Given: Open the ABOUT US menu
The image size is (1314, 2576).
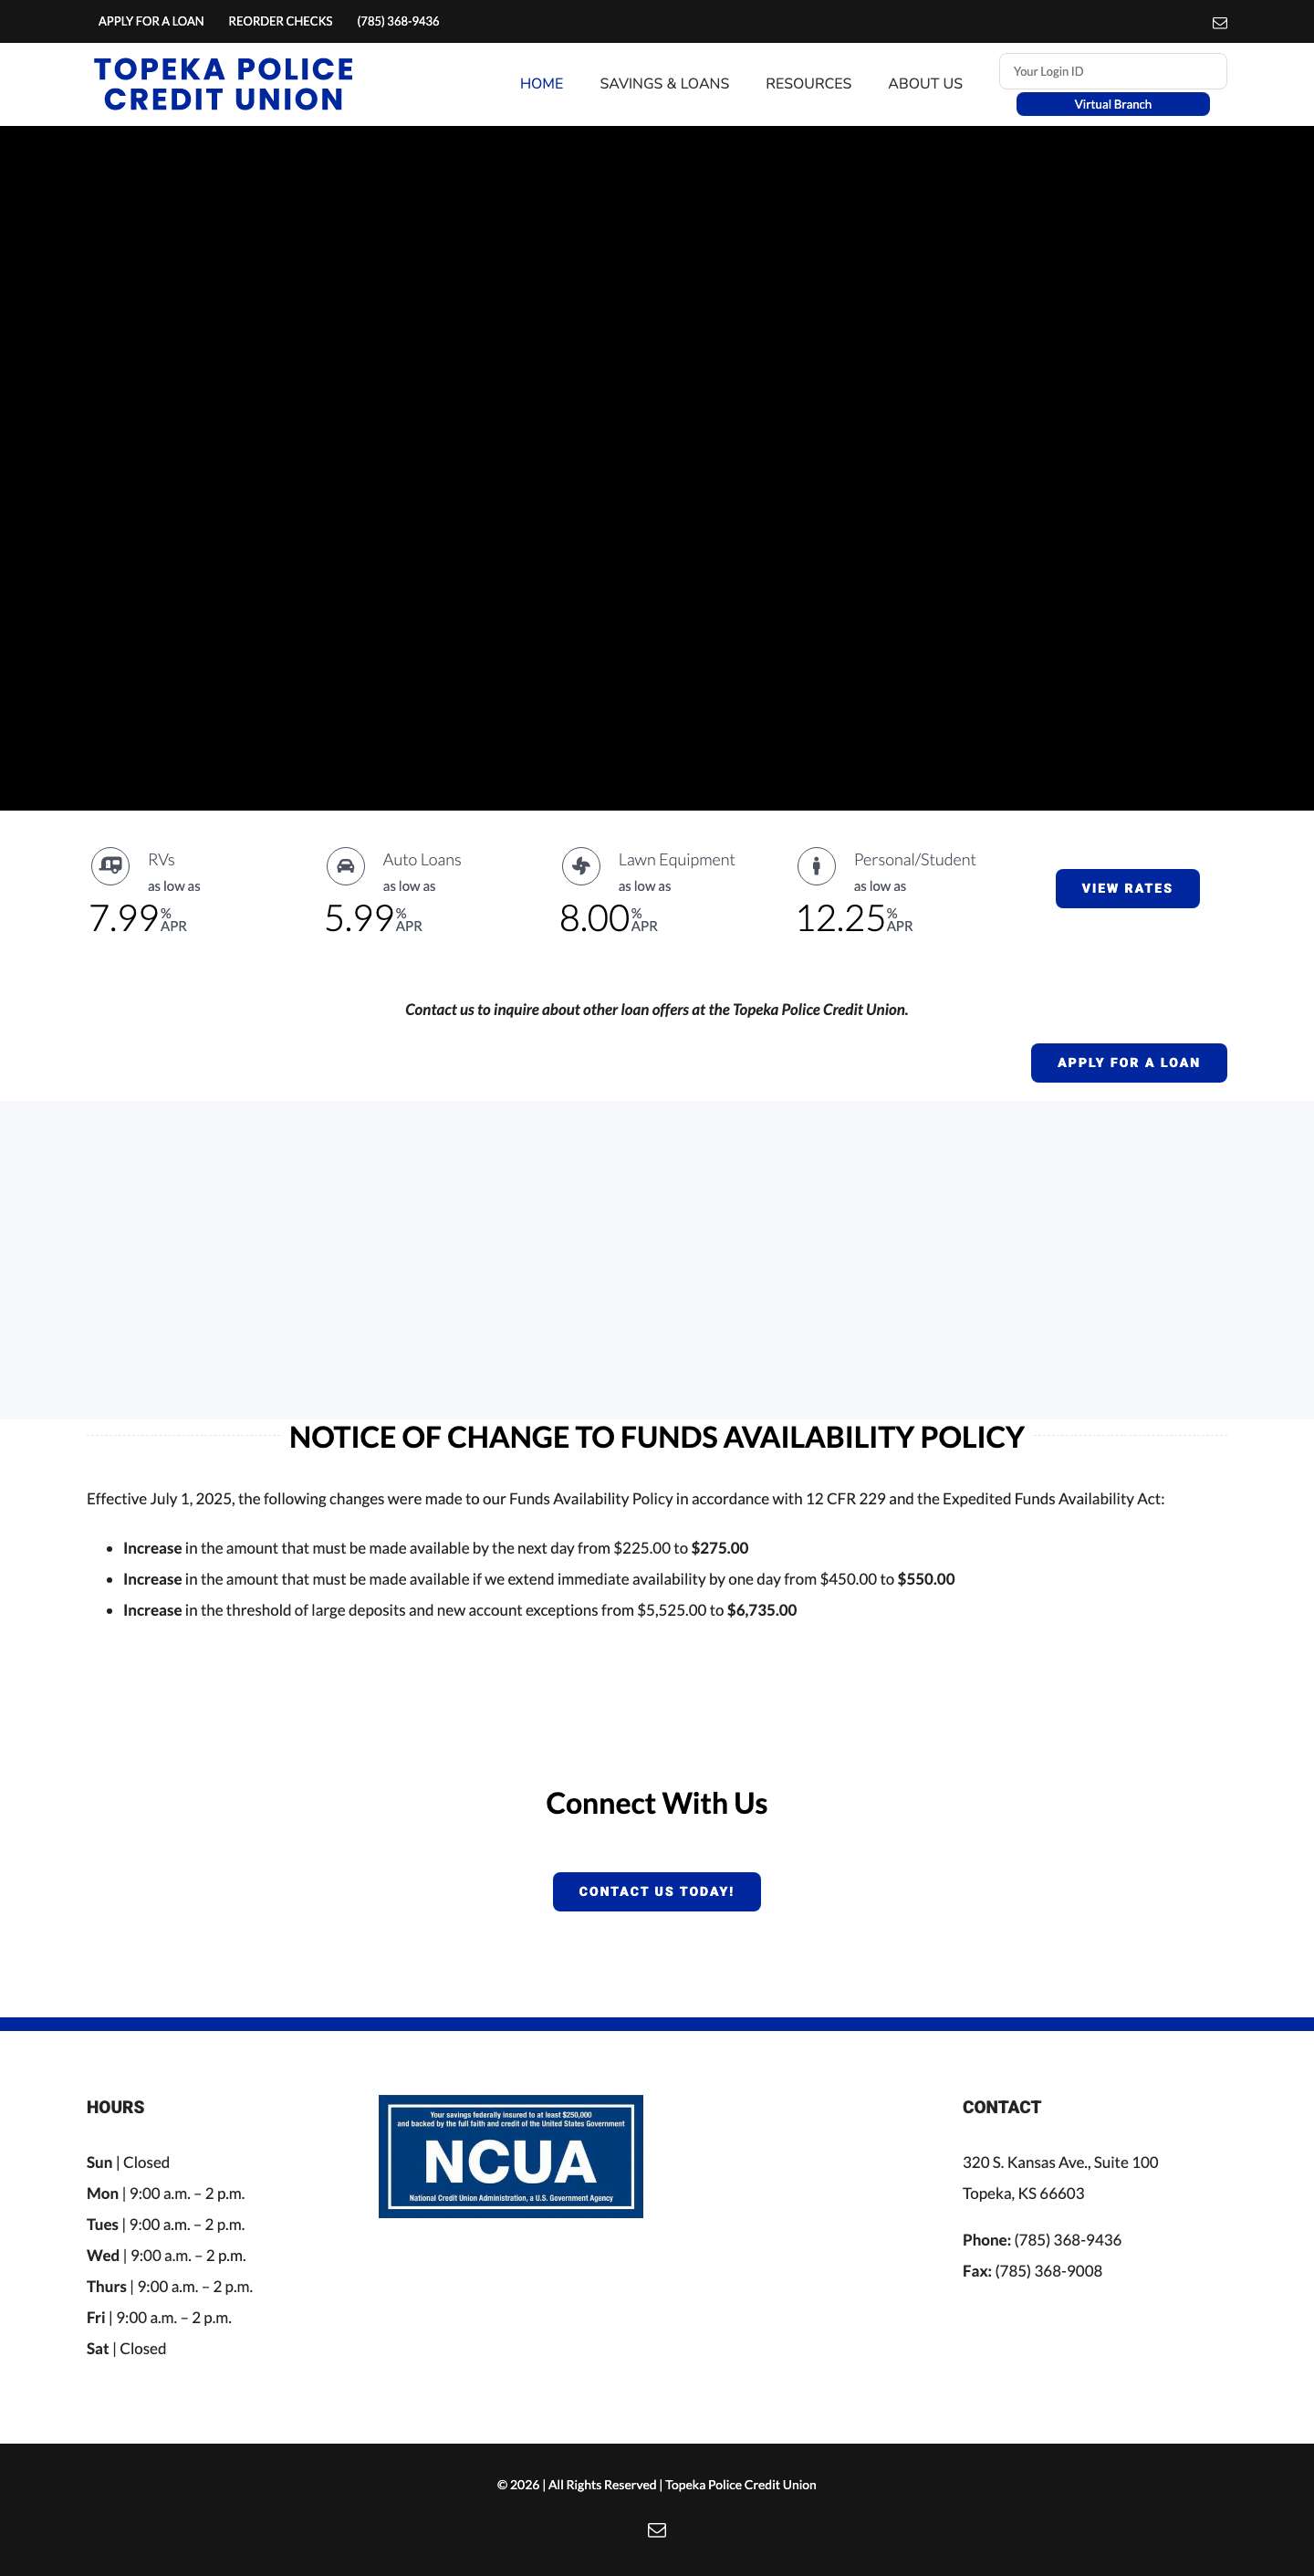Looking at the screenshot, I should pos(923,83).
